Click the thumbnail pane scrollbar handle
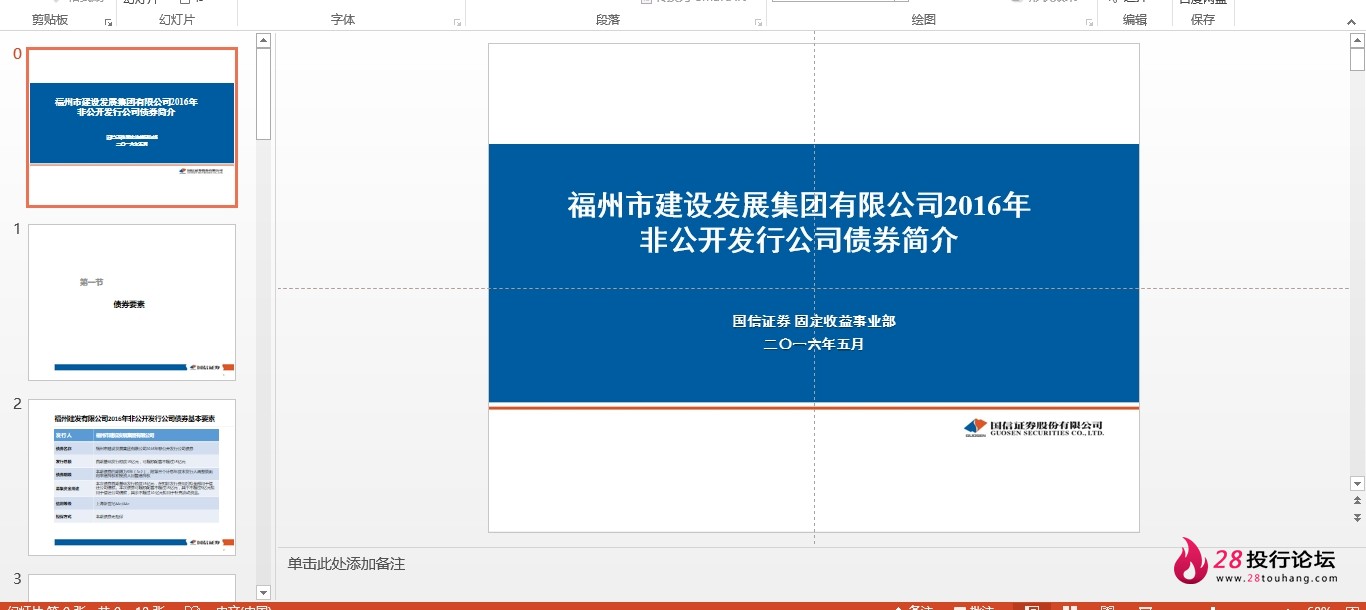Viewport: 1366px width, 610px height. pyautogui.click(x=264, y=94)
